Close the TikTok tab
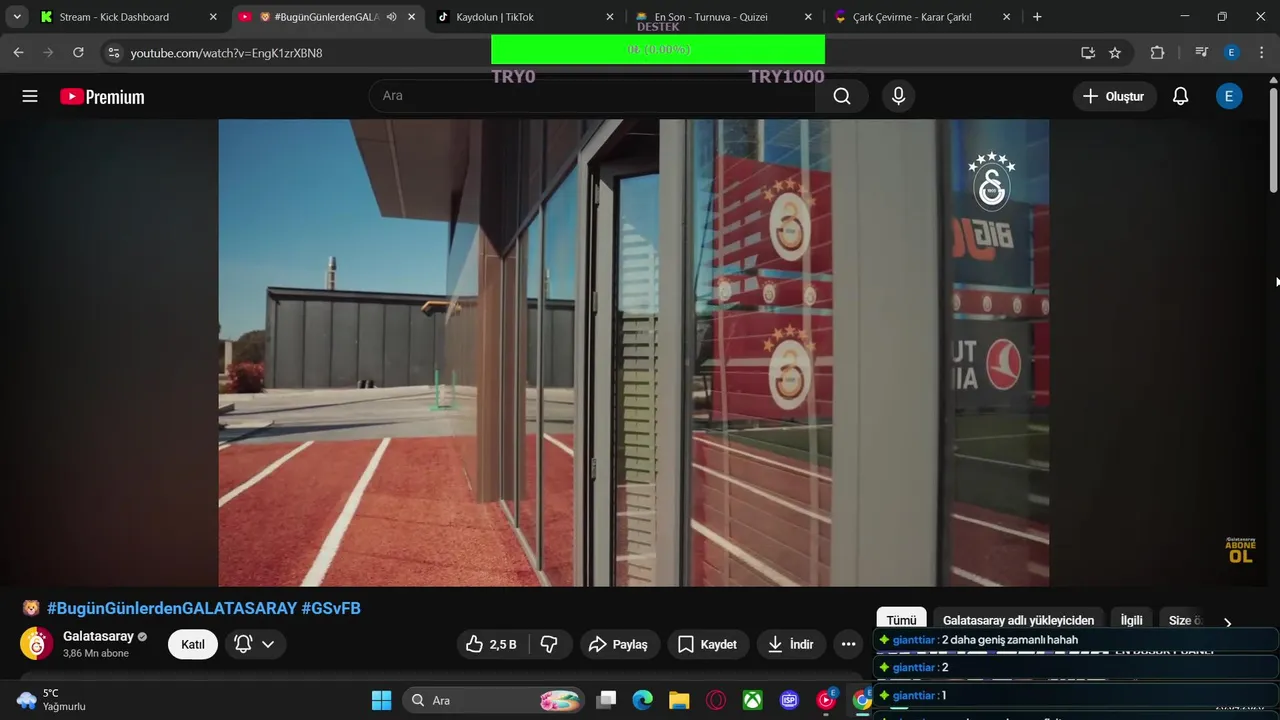1280x720 pixels. [x=609, y=17]
